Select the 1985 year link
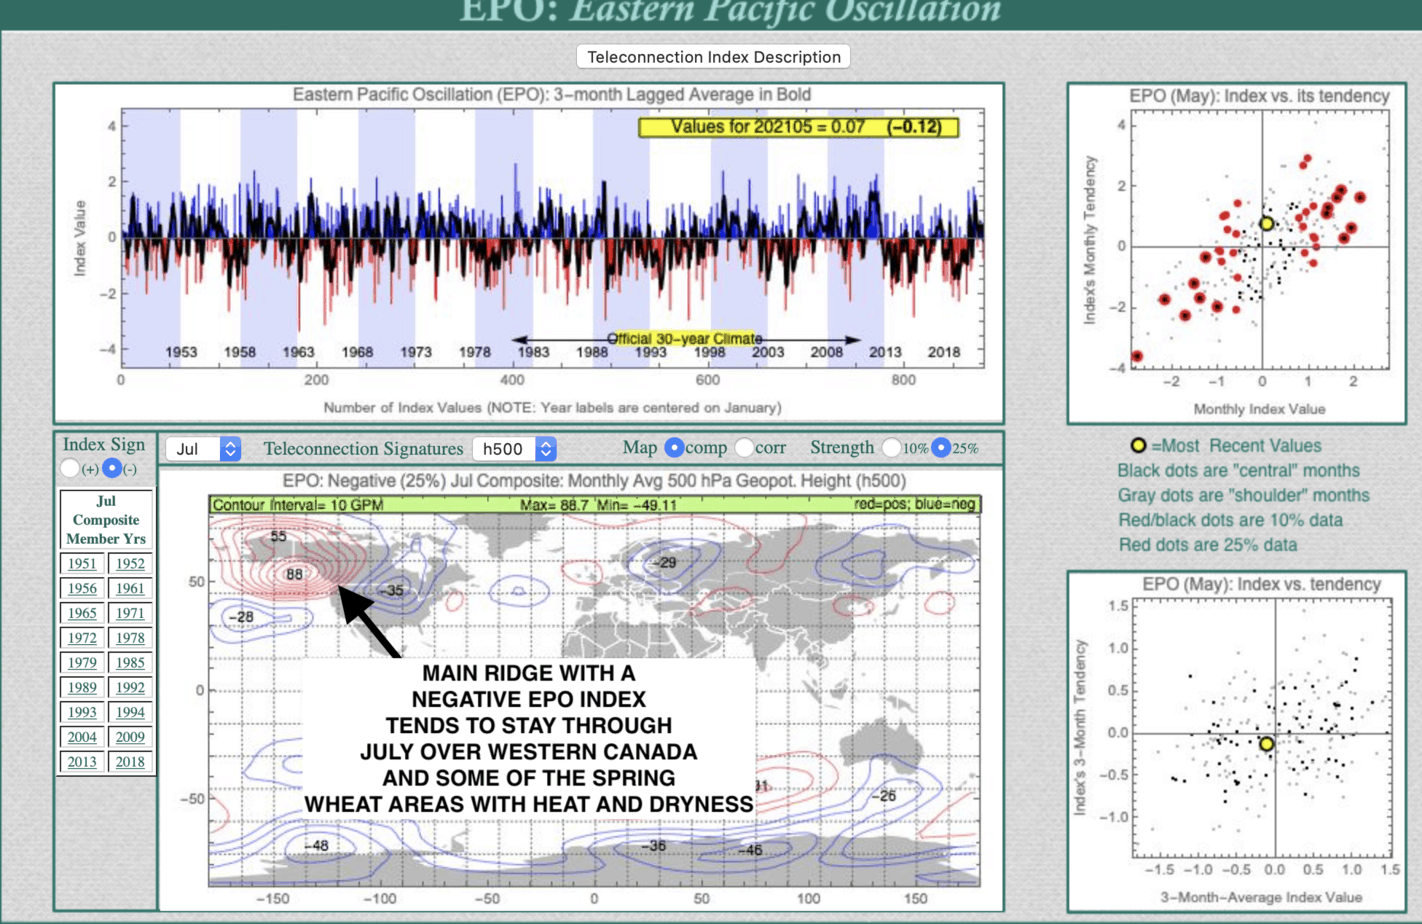 point(130,663)
